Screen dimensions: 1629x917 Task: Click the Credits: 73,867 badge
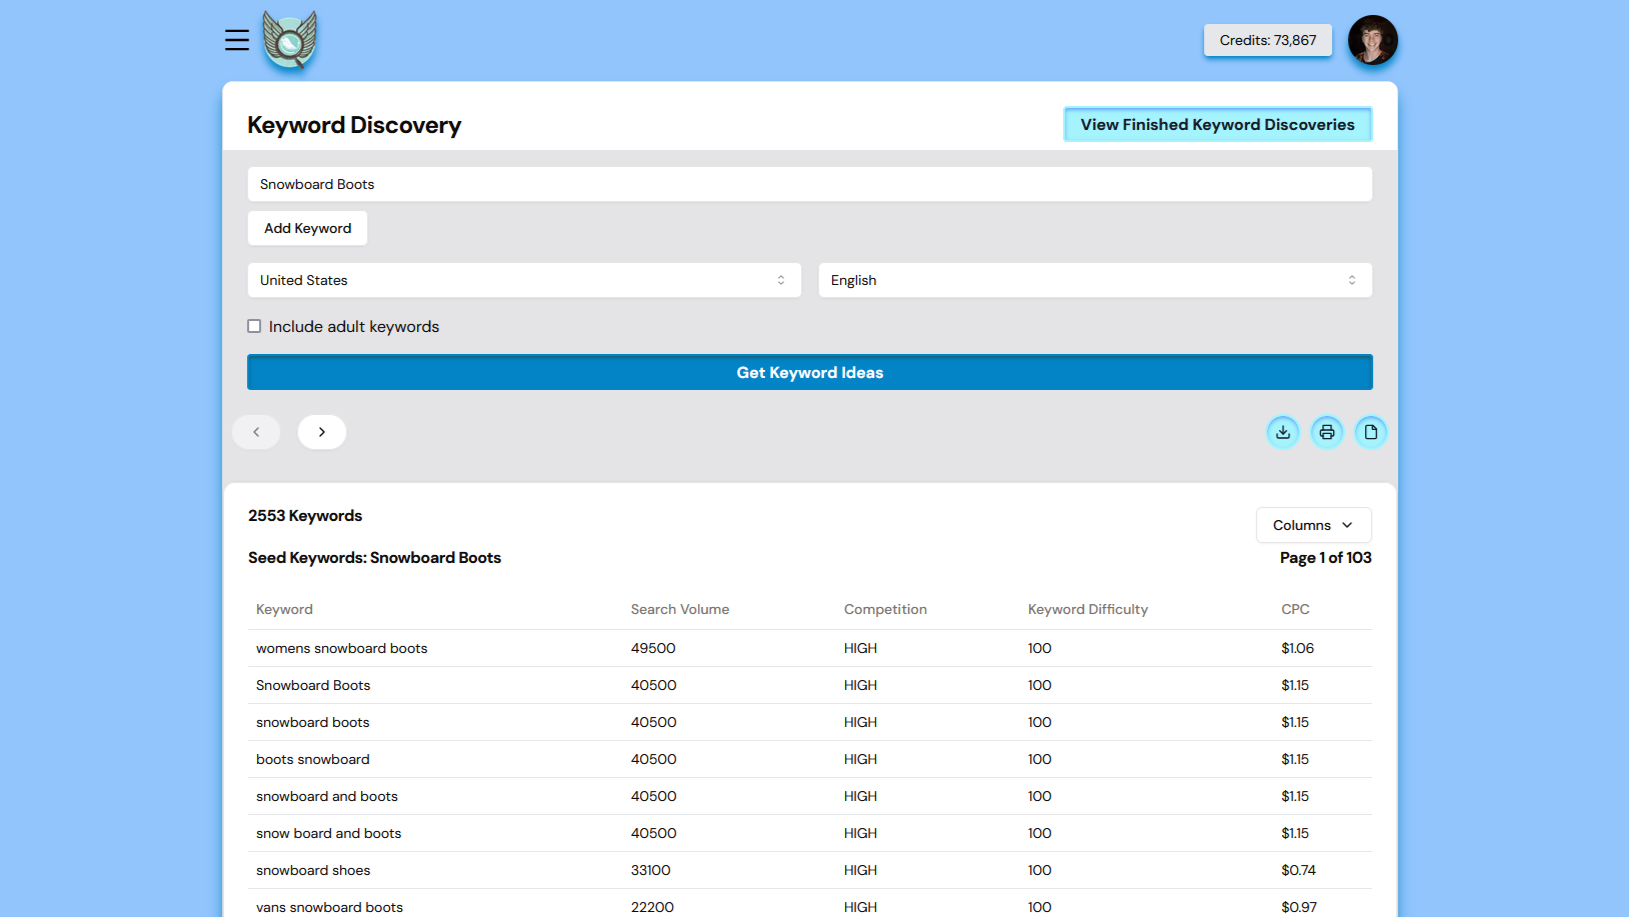pyautogui.click(x=1267, y=40)
